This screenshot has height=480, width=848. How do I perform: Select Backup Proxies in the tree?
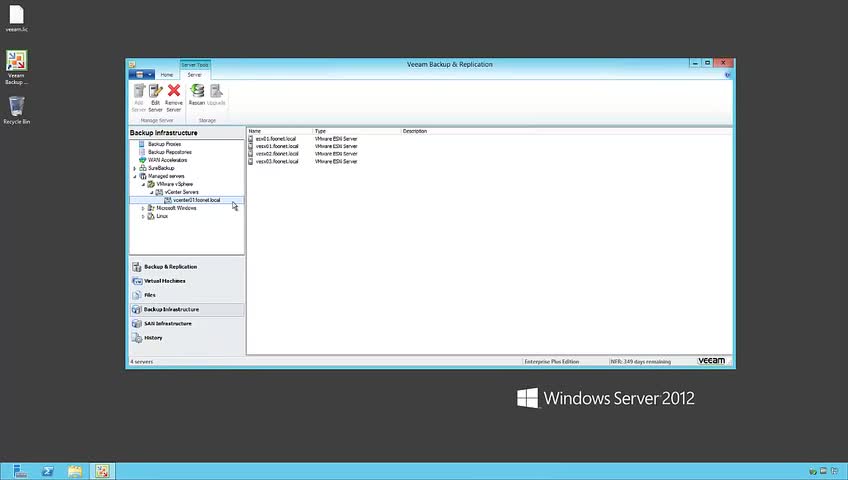click(x=164, y=144)
